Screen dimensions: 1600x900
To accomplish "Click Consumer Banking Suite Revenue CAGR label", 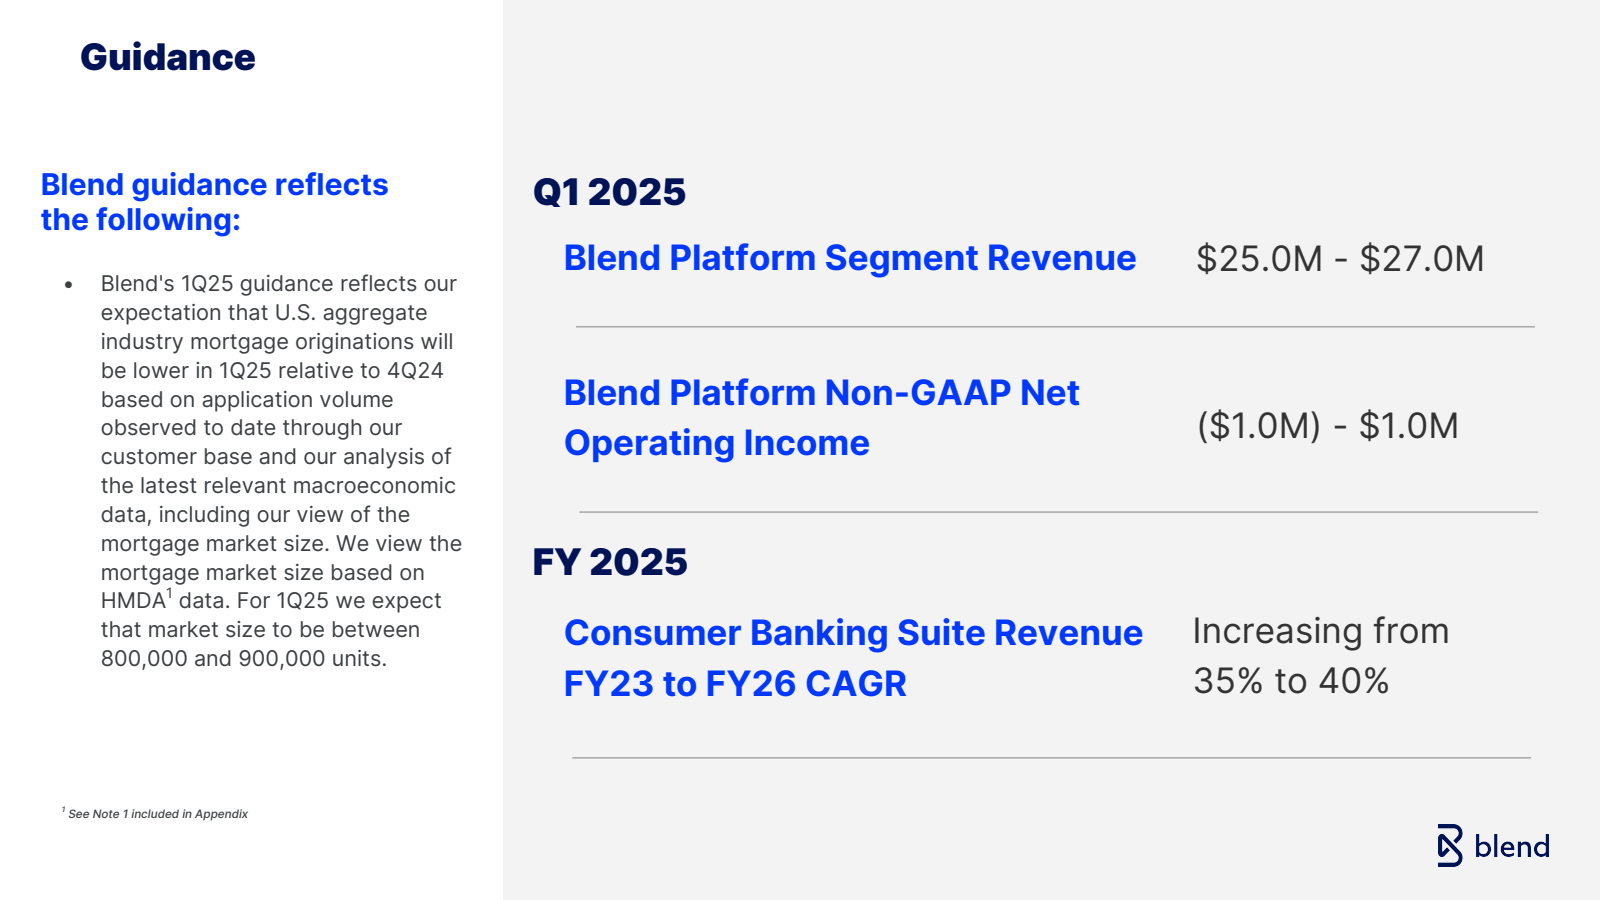I will coord(853,658).
